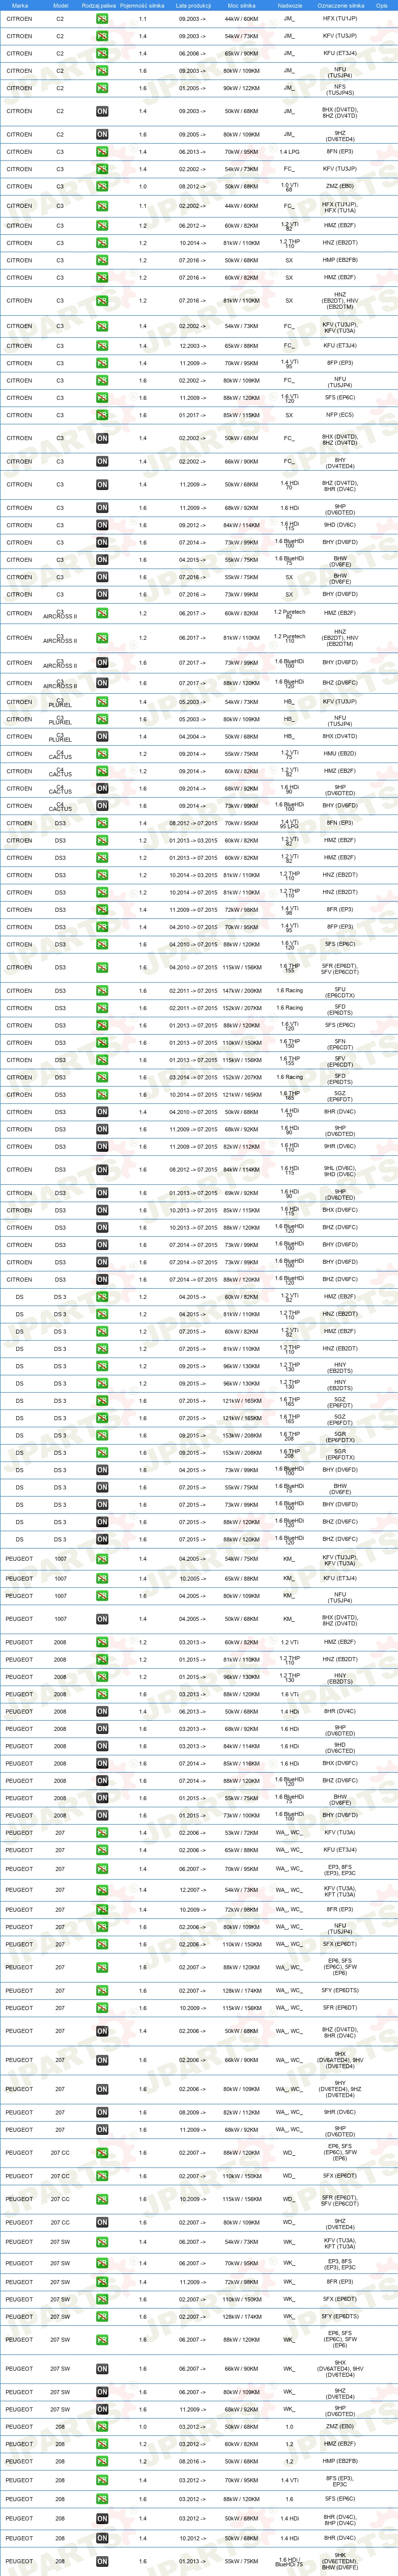Screen dimensions: 398x2576
Task: Click petrol icon in C2 KFU (ET3J4) row
Action: [x=102, y=53]
